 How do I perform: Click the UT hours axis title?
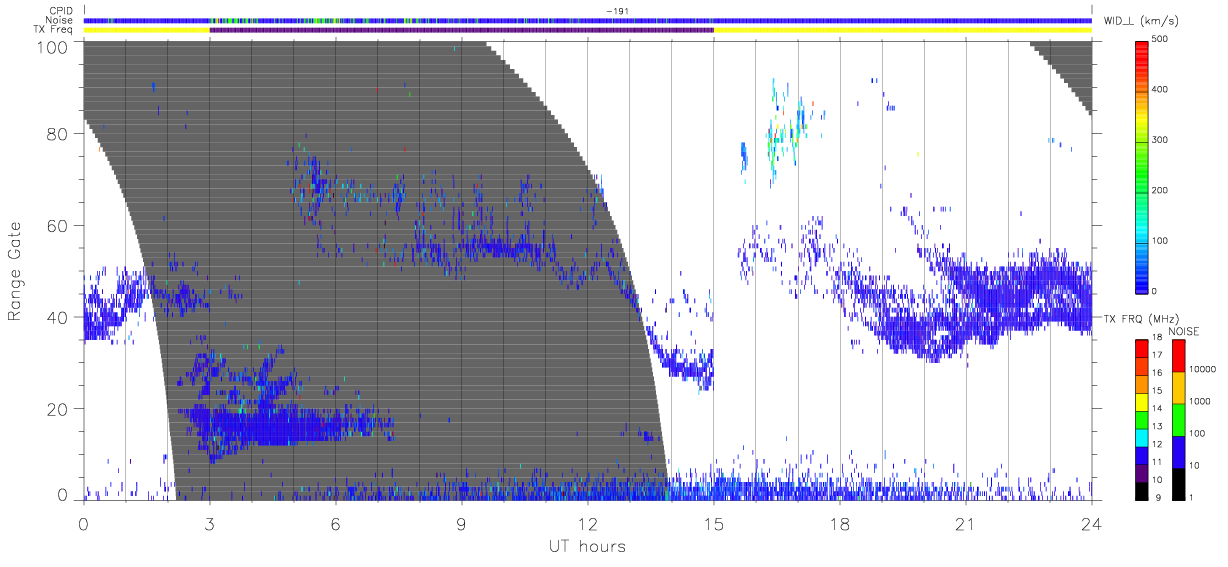pyautogui.click(x=586, y=546)
